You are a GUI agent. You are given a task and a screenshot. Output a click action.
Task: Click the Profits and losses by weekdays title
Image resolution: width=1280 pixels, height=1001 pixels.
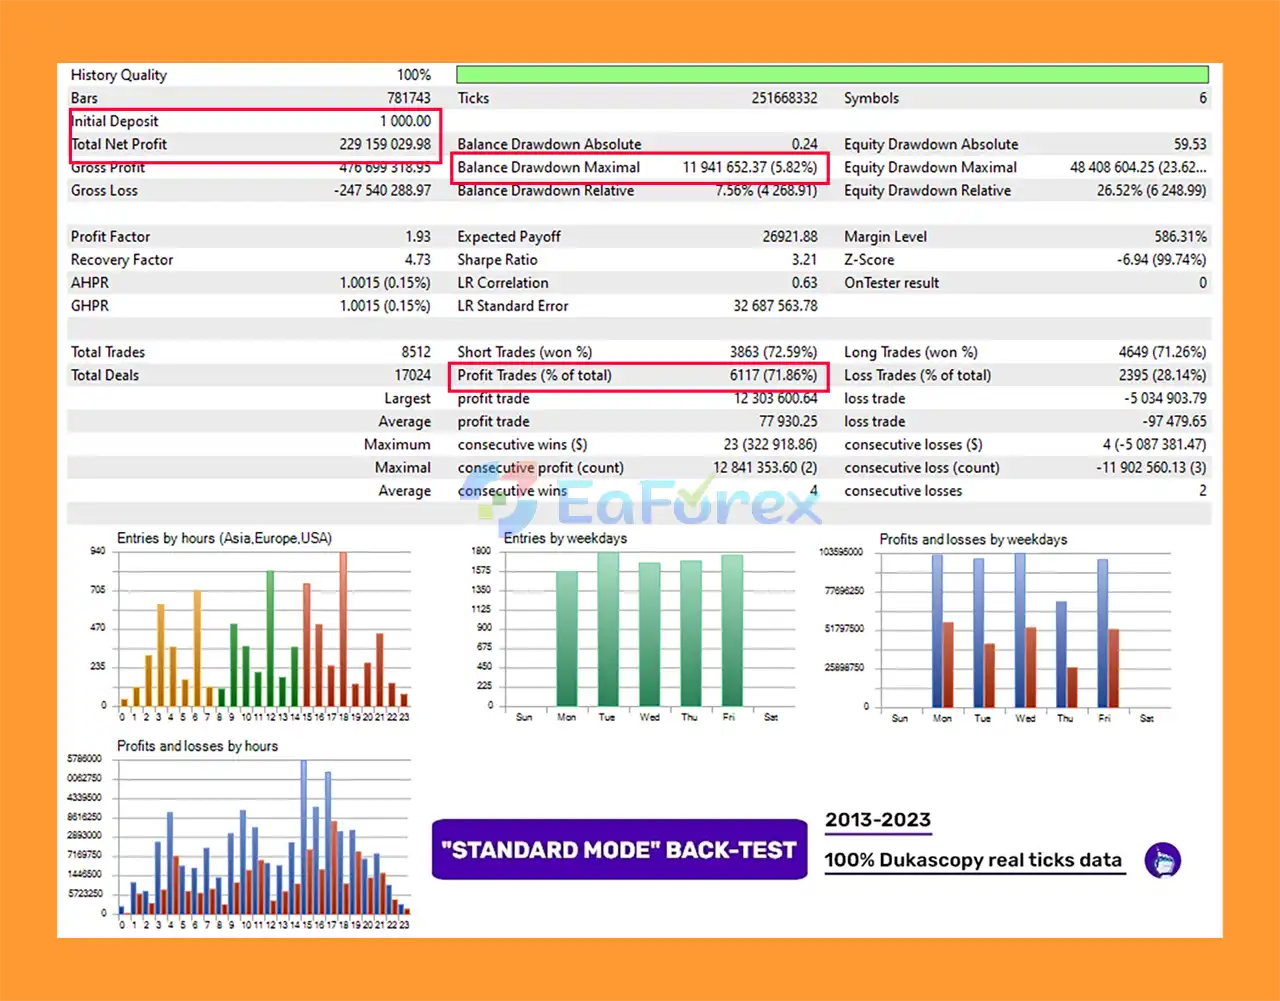tap(972, 539)
